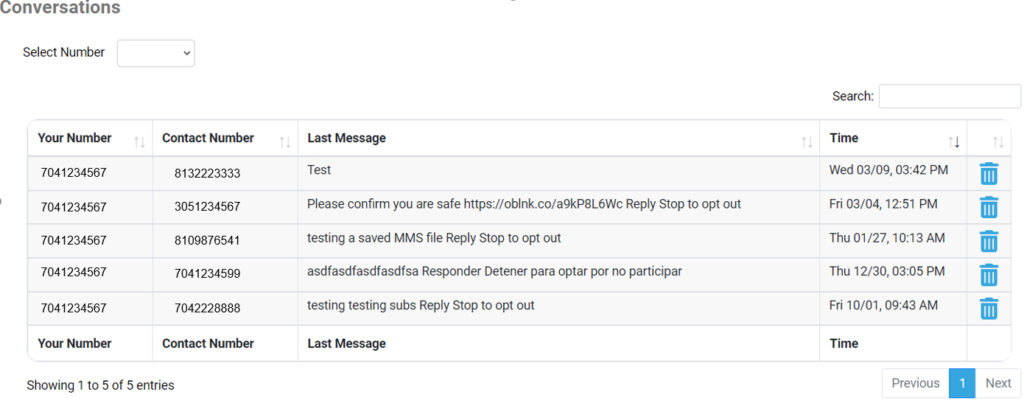The image size is (1024, 403).
Task: Delete the conversation with contact 3051234567
Action: click(989, 208)
